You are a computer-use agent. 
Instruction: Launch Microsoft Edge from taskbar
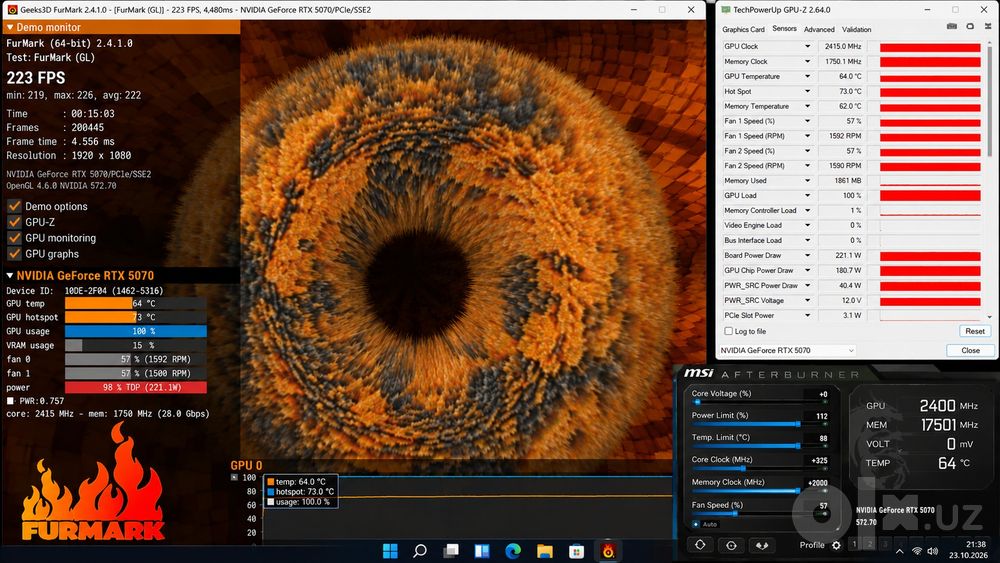(513, 551)
